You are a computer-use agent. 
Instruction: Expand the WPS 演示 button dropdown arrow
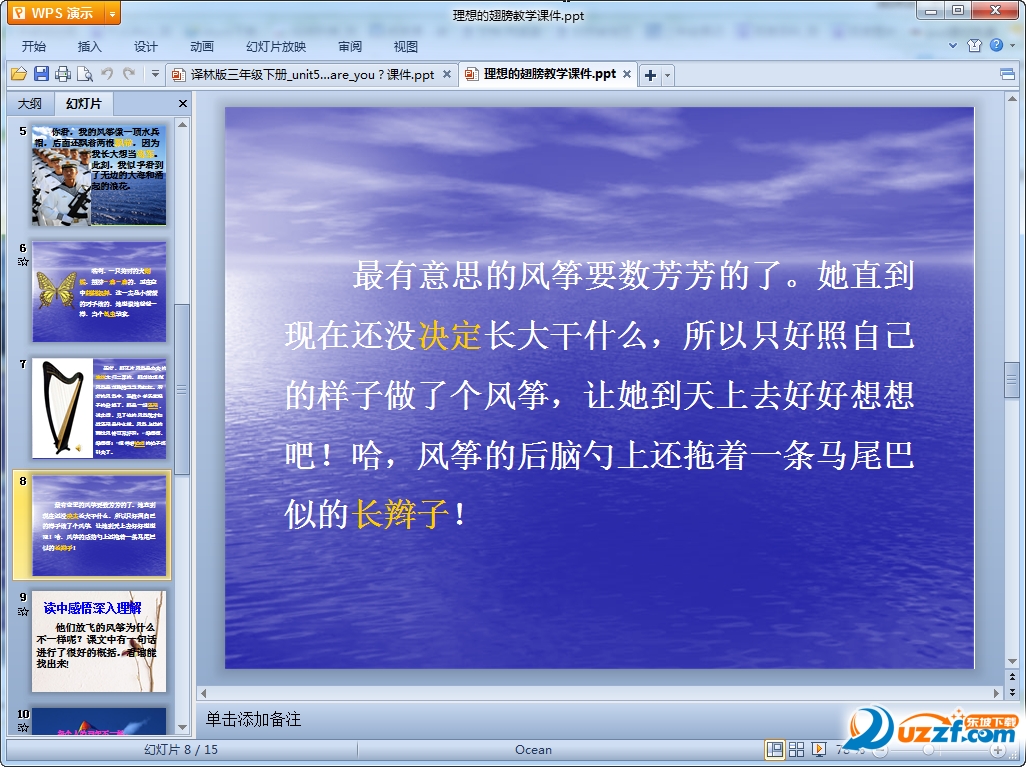pyautogui.click(x=113, y=13)
